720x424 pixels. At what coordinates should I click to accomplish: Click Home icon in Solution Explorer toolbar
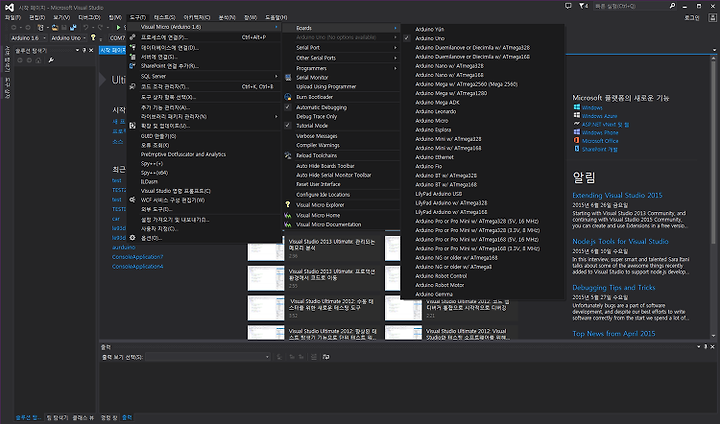click(39, 60)
